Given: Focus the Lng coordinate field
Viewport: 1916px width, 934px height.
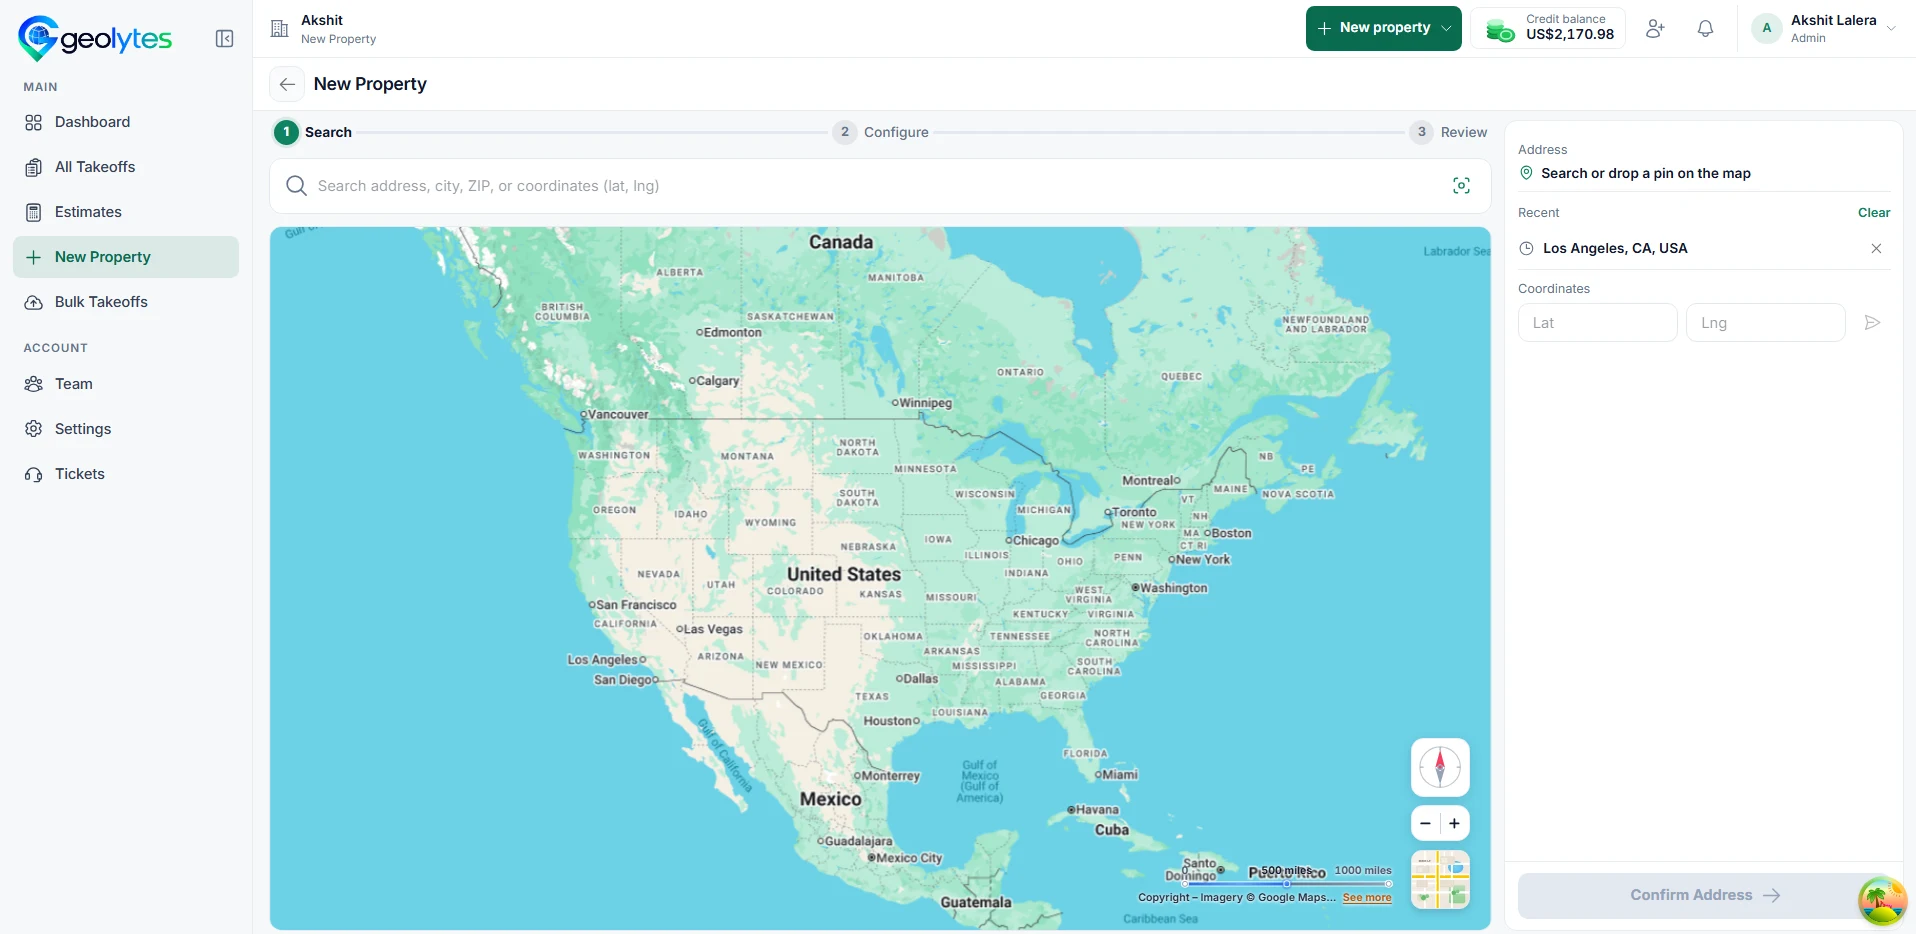Looking at the screenshot, I should (x=1765, y=323).
